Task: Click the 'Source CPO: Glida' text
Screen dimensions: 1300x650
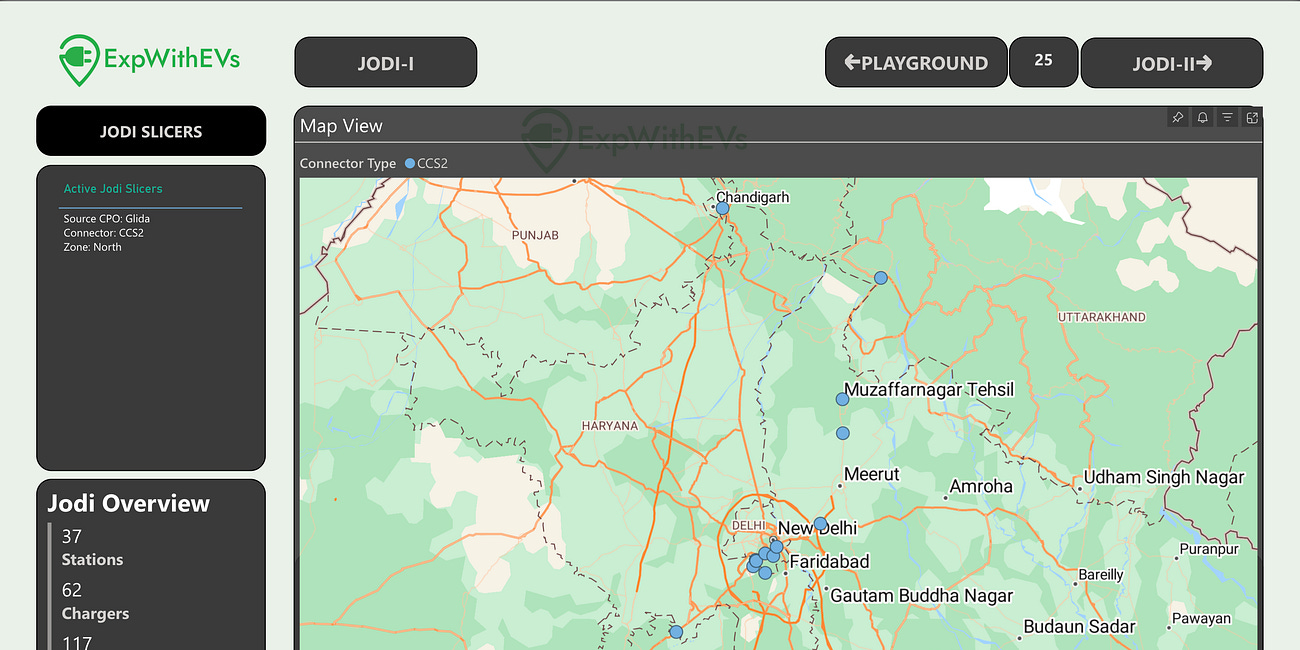Action: click(107, 219)
